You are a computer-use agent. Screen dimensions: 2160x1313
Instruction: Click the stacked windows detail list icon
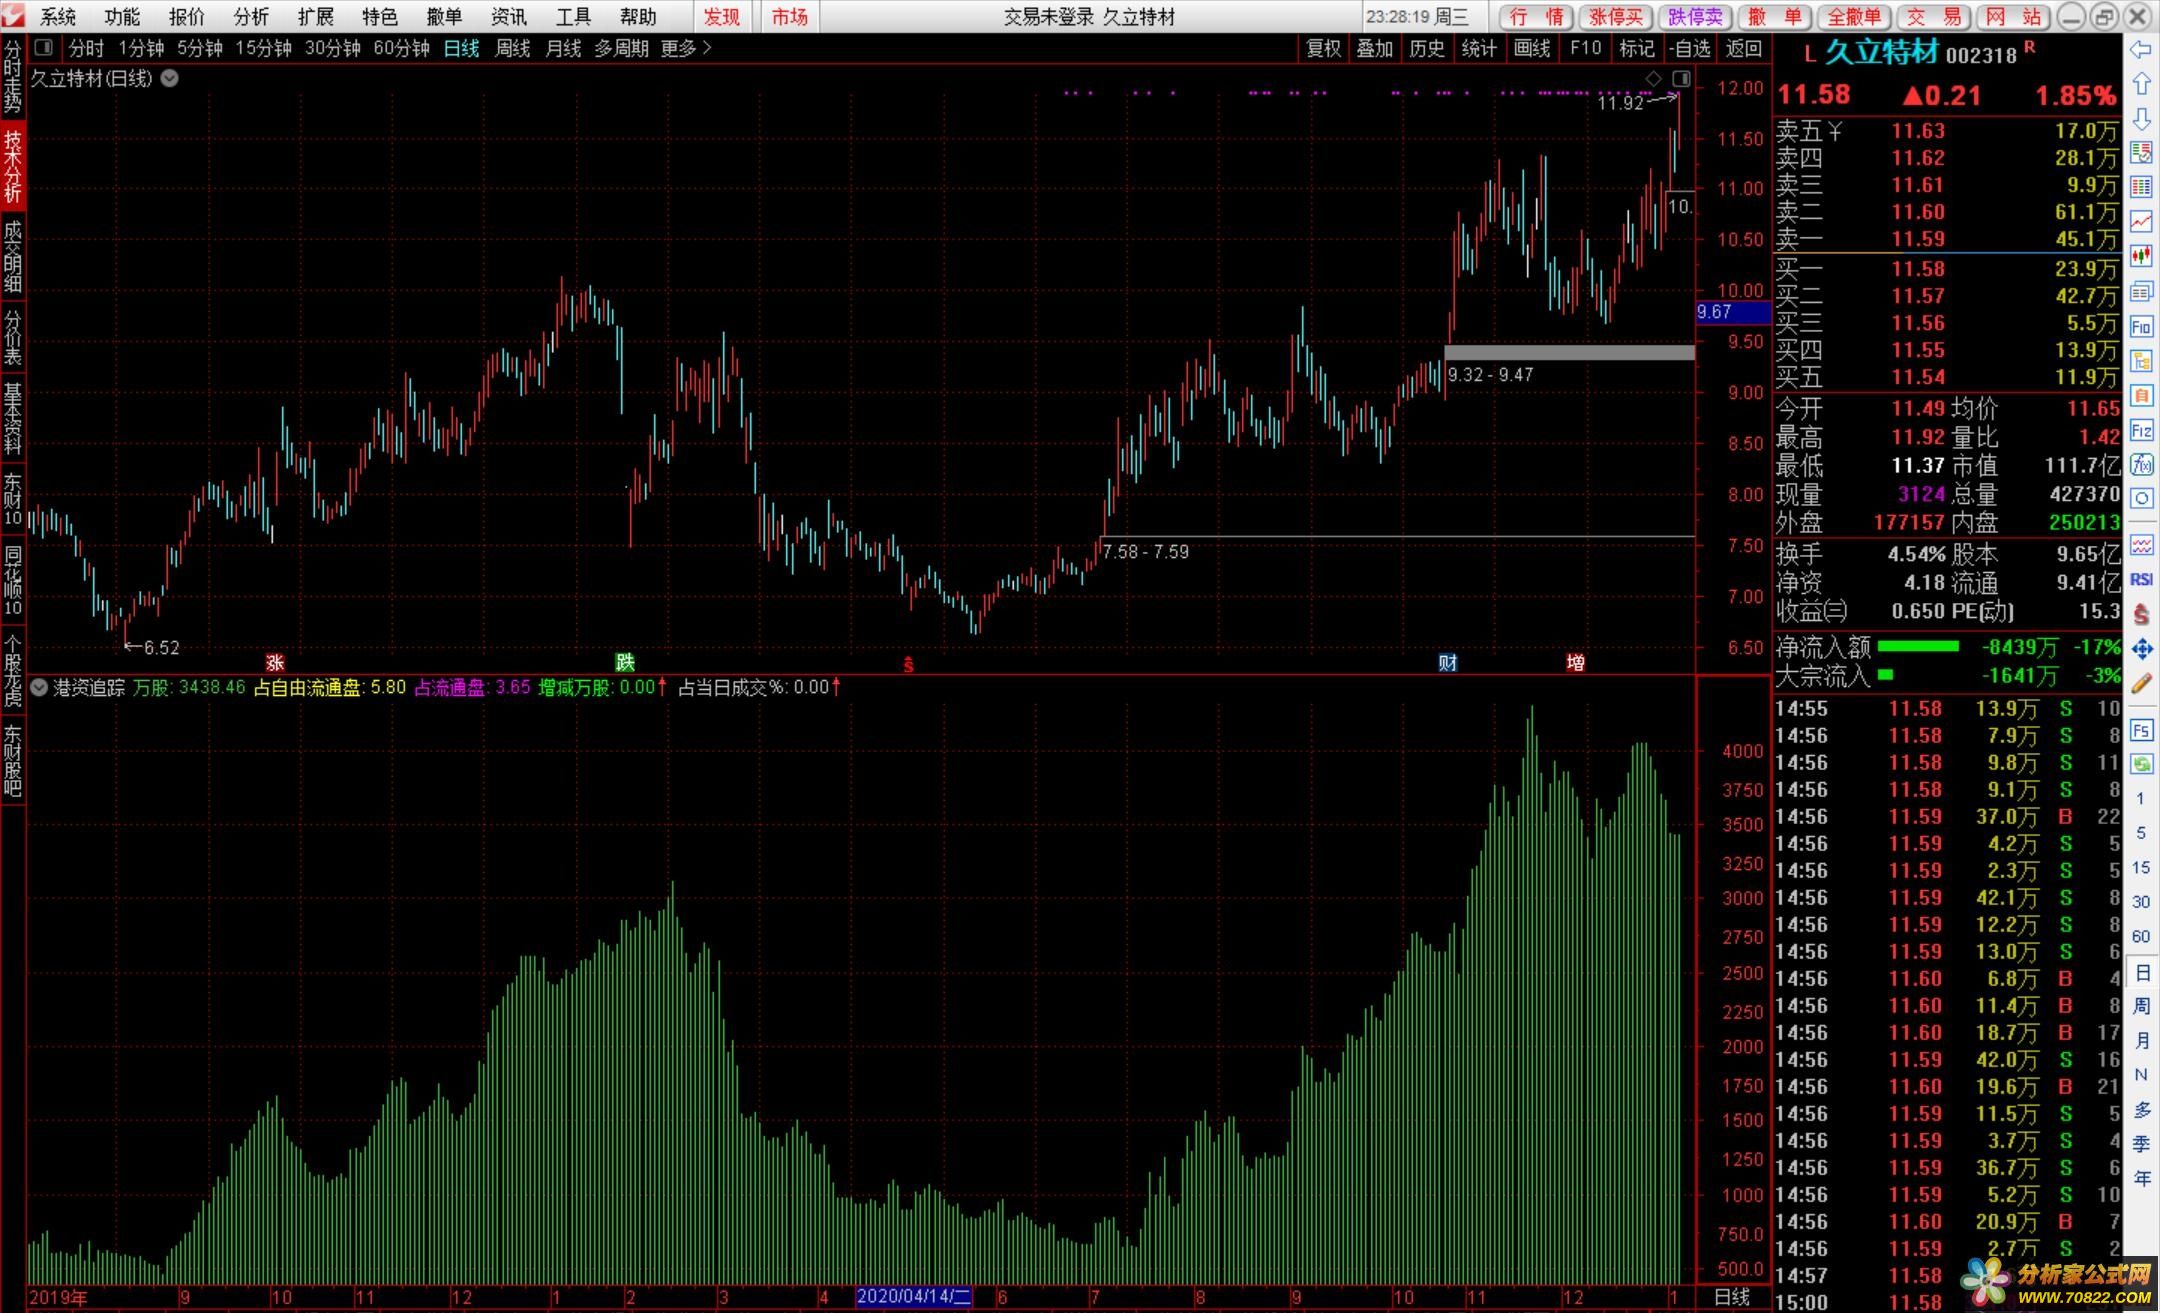tap(2141, 291)
